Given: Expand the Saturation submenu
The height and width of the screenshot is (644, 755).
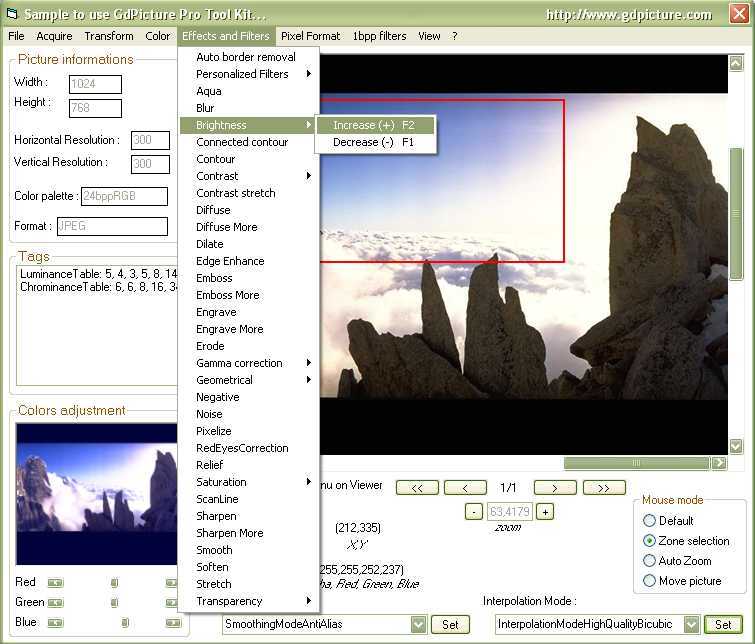Looking at the screenshot, I should (x=249, y=482).
